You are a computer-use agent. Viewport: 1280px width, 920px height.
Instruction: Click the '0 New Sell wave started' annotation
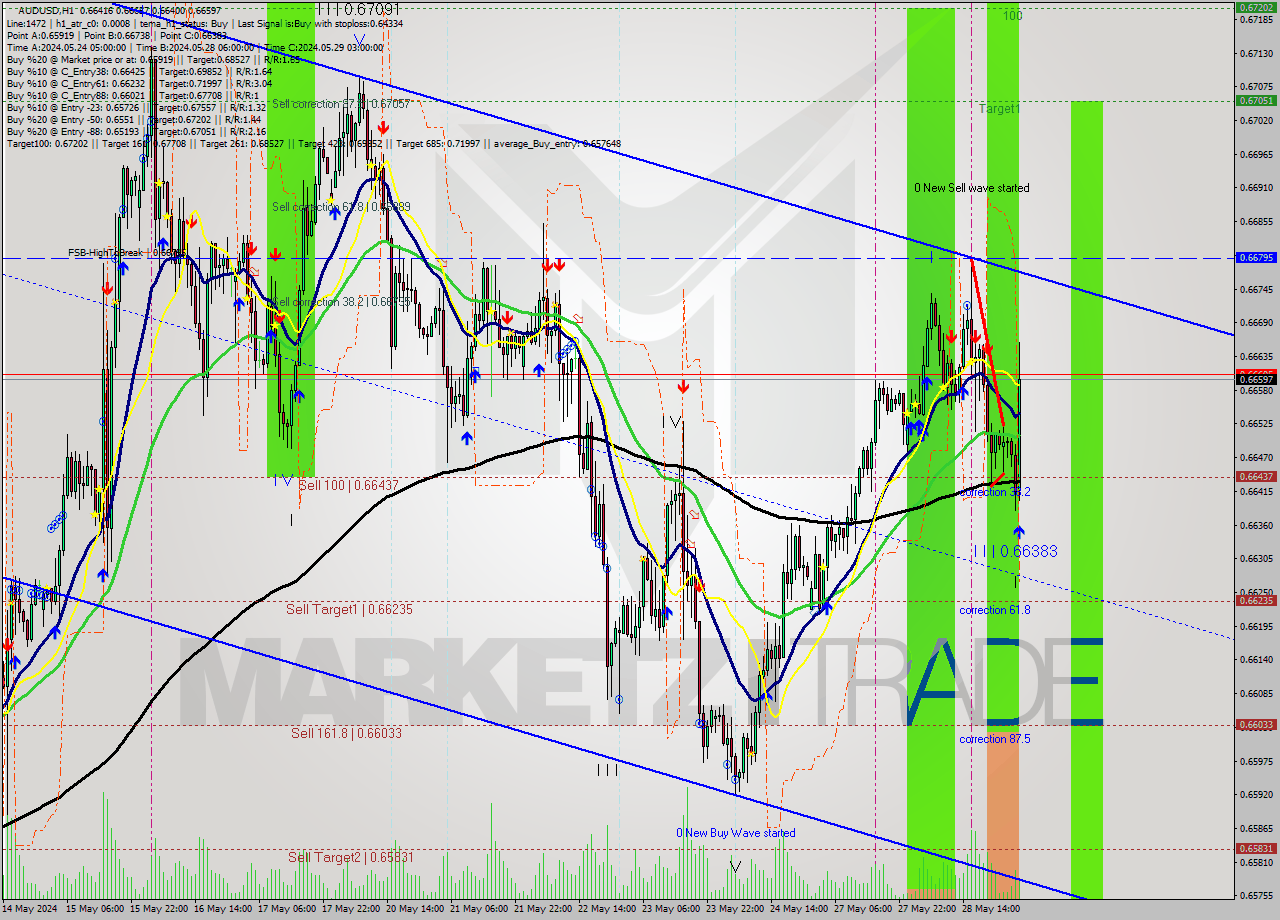point(972,188)
